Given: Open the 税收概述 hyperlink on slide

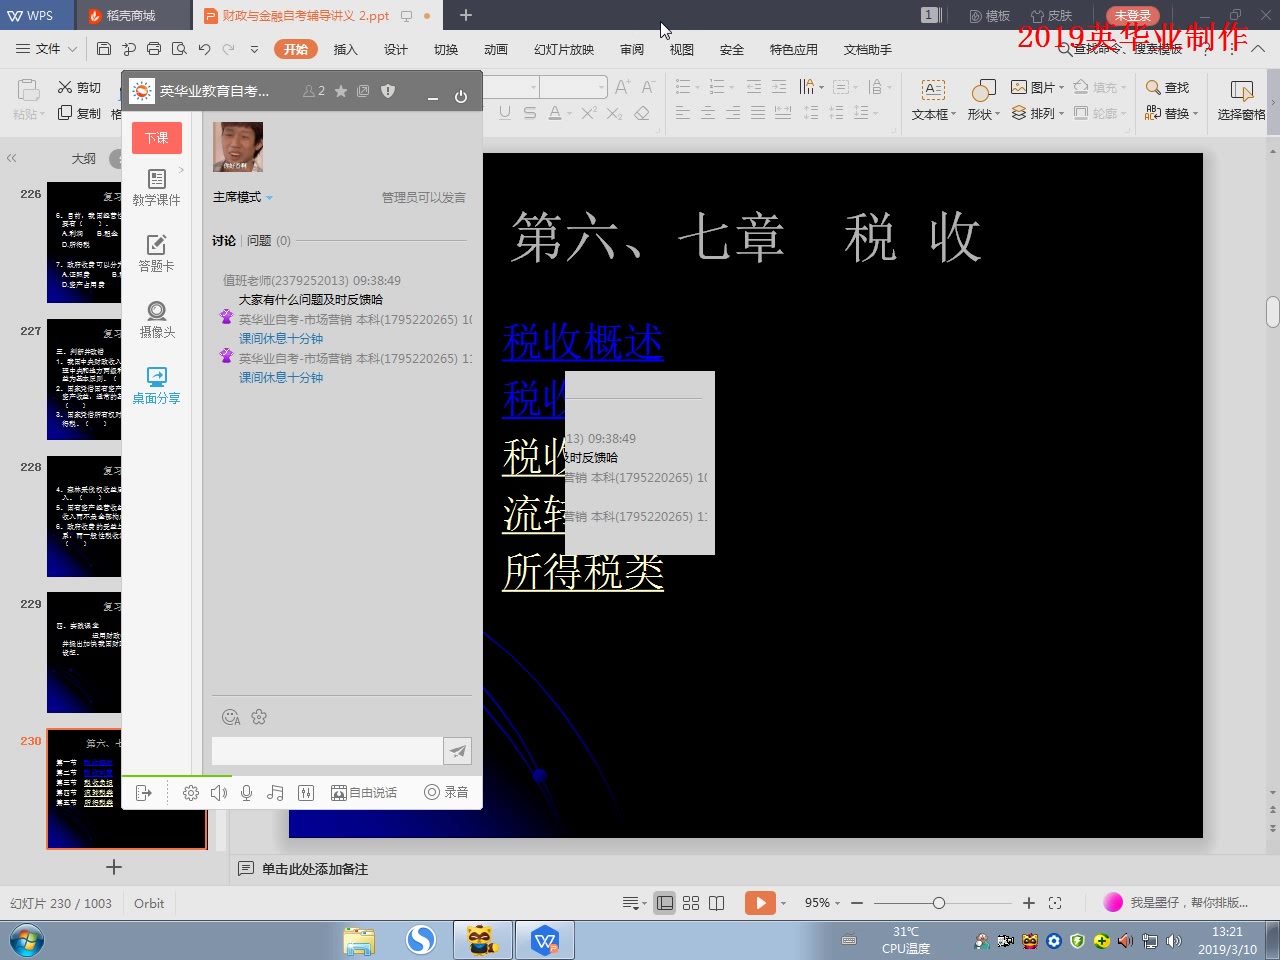Looking at the screenshot, I should point(583,342).
